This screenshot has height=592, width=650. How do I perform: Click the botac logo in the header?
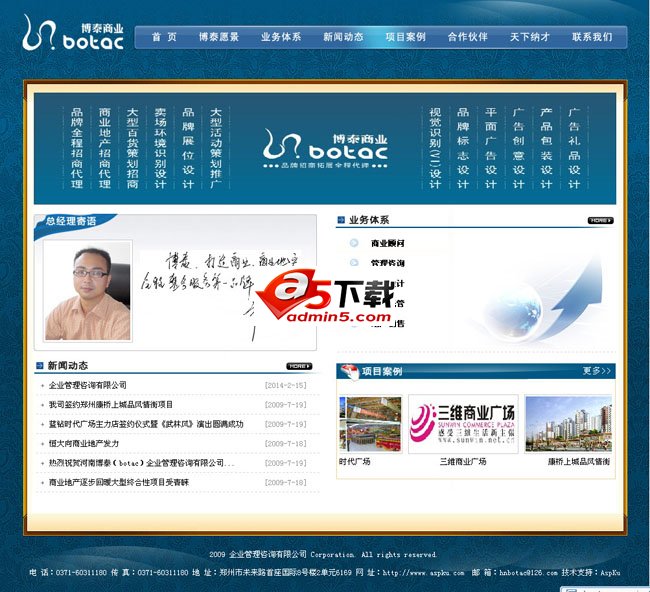pos(73,33)
